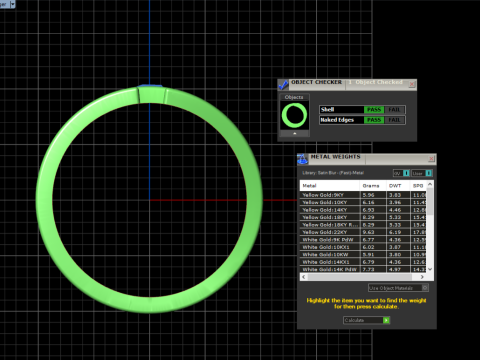This screenshot has width=480, height=360.
Task: Sort by the Metal column header
Action: click(x=330, y=186)
